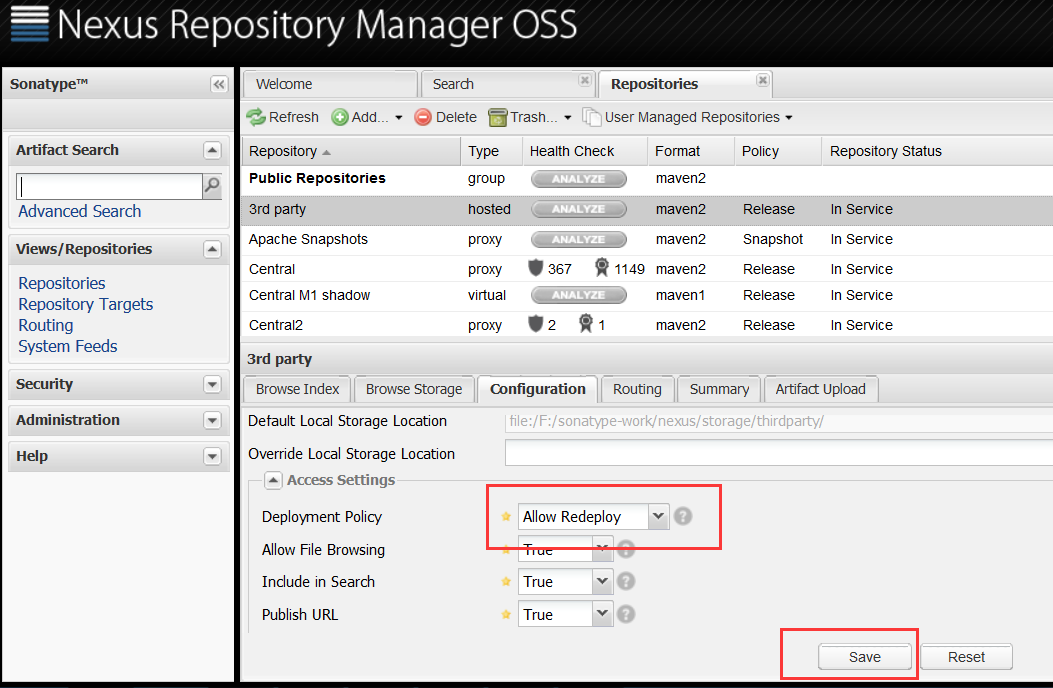Collapse the Access Settings section
The image size is (1053, 688).
click(x=273, y=480)
